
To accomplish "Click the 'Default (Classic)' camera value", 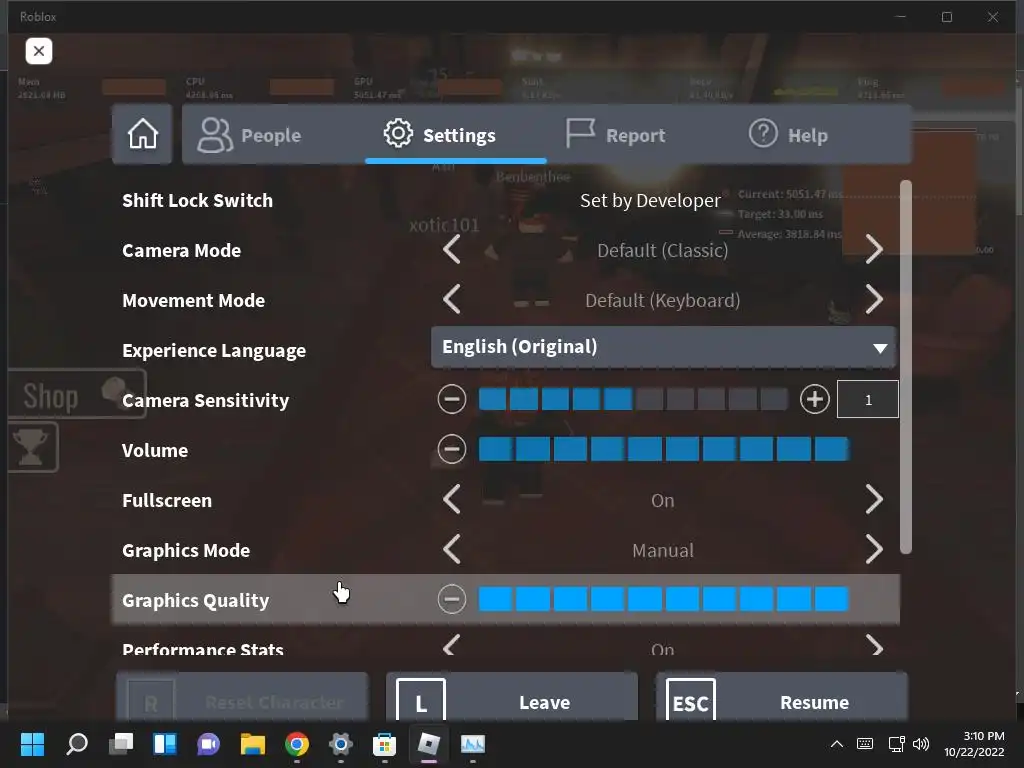I will pyautogui.click(x=663, y=250).
